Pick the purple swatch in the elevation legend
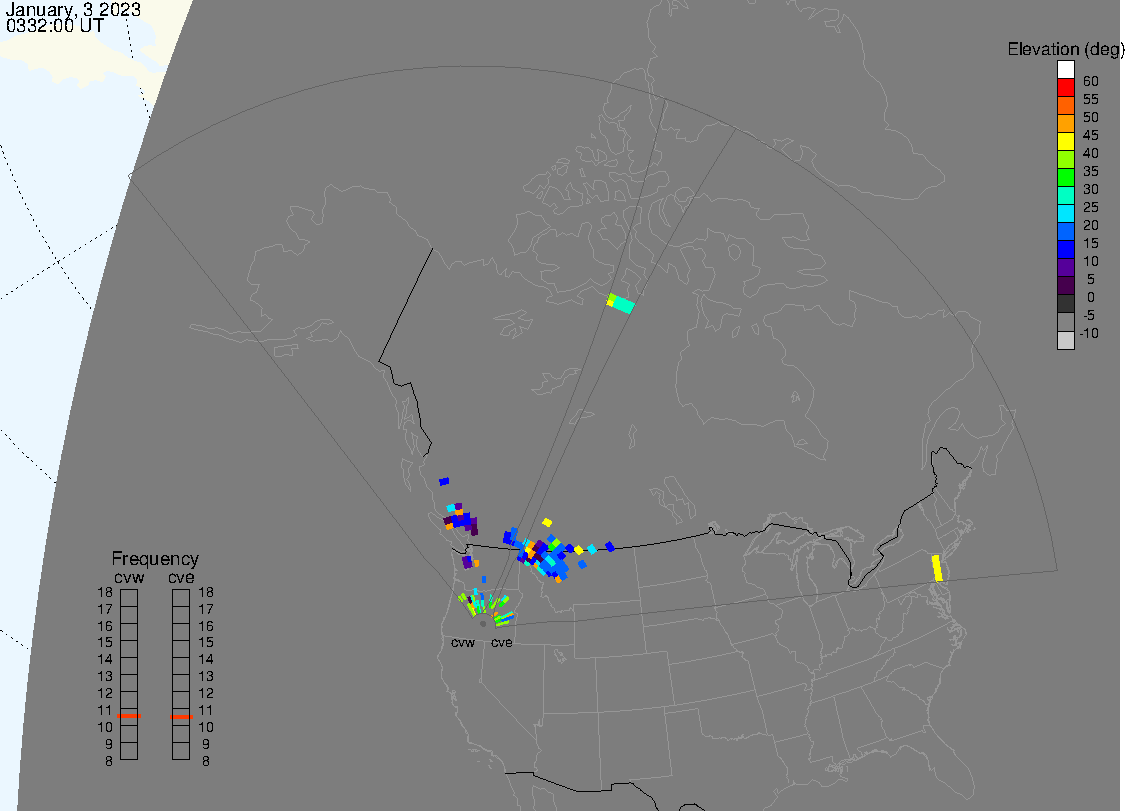1125x811 pixels. [x=1065, y=267]
